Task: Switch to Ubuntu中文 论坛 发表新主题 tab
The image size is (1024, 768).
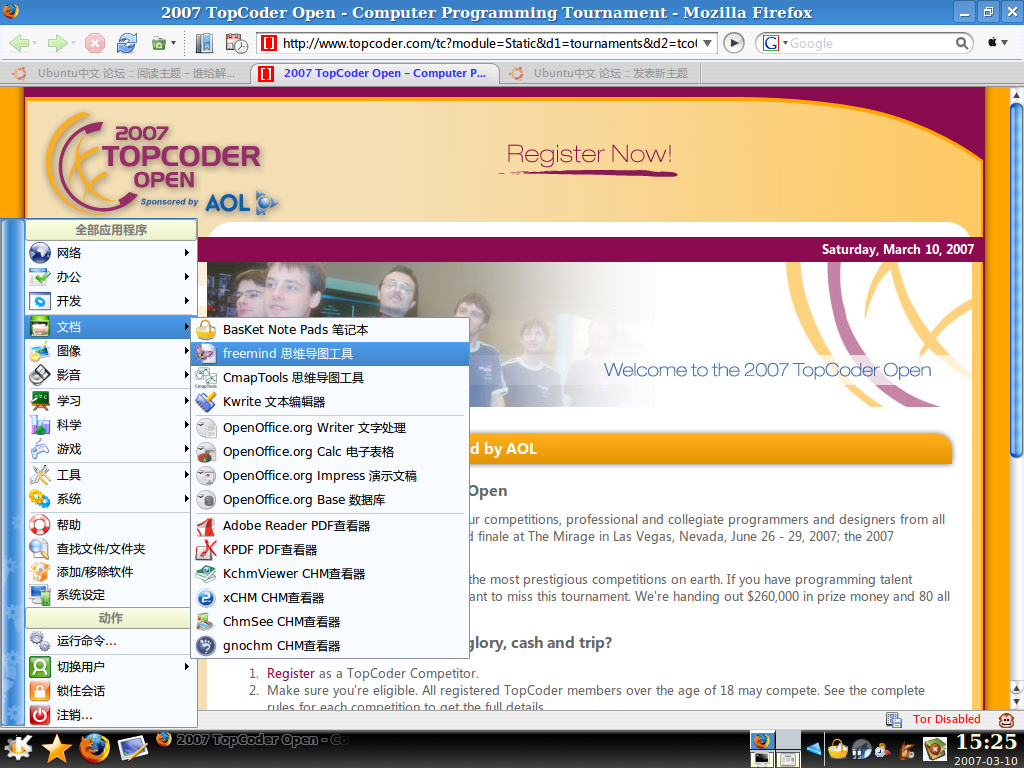Action: [x=600, y=73]
